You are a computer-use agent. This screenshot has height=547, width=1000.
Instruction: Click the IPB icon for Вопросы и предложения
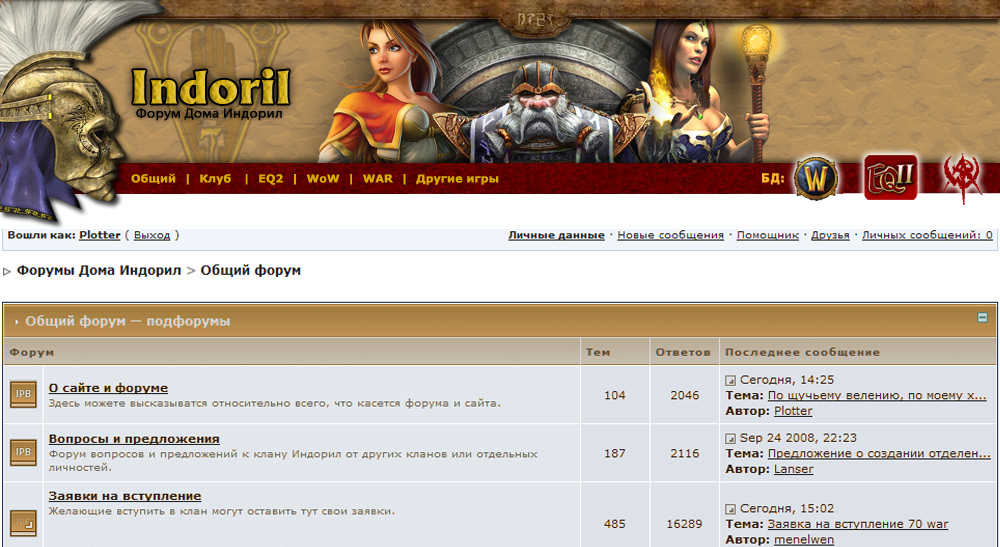[x=23, y=452]
